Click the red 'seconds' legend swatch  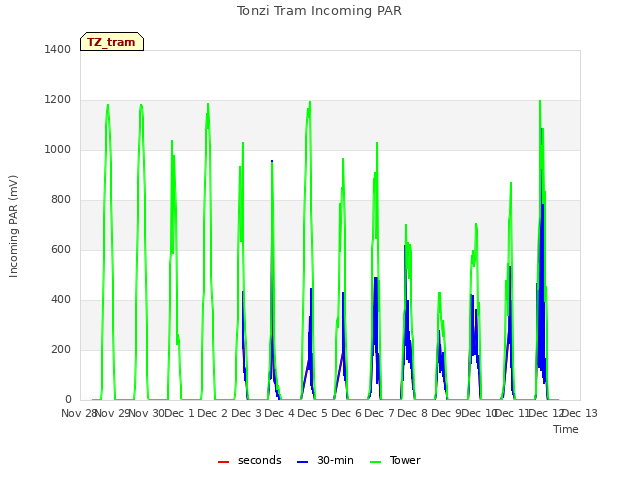(223, 462)
